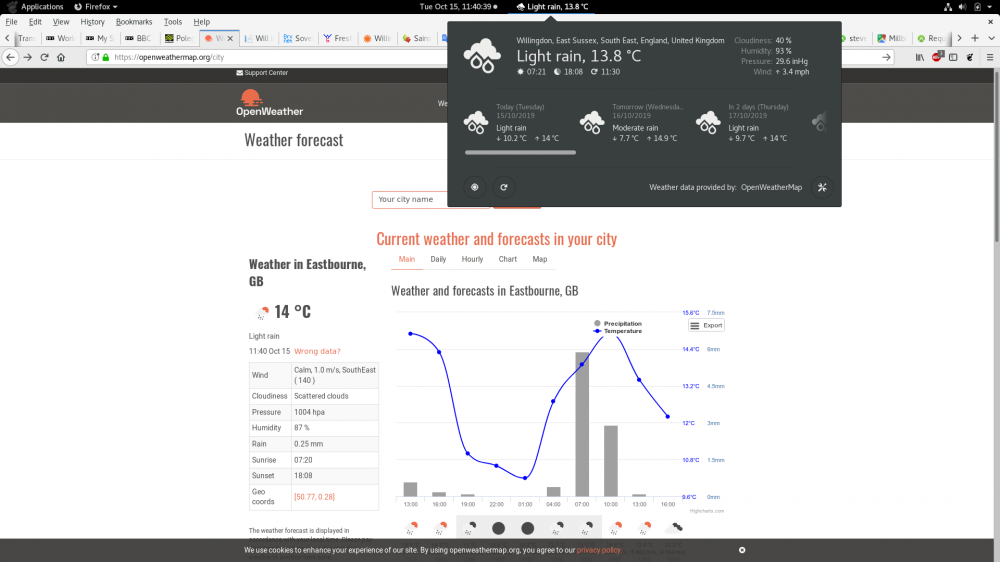
Task: Open the Bookmarks menu
Action: (x=134, y=22)
